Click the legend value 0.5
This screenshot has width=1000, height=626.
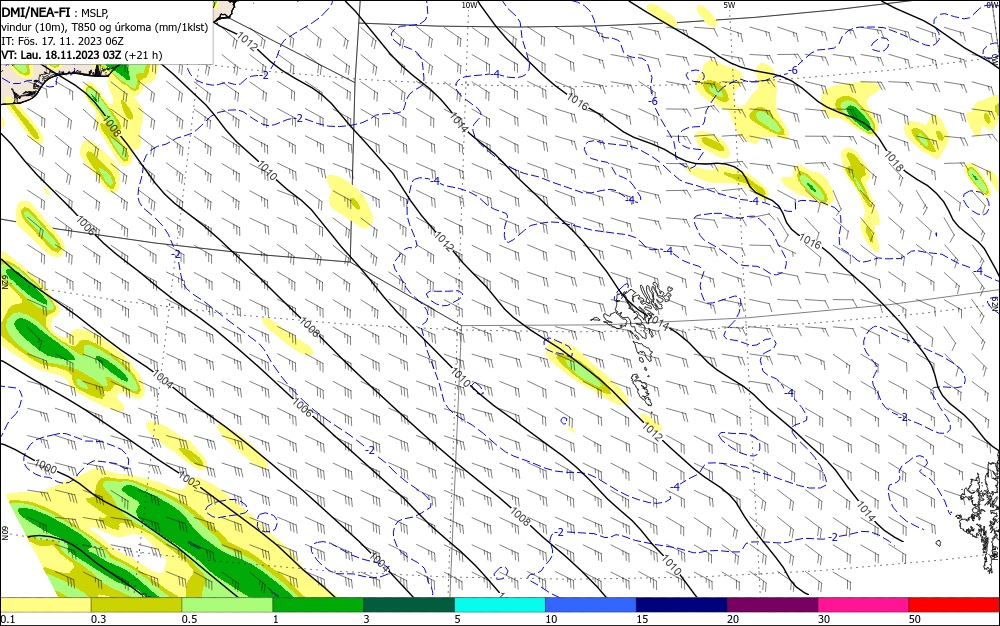[189, 619]
